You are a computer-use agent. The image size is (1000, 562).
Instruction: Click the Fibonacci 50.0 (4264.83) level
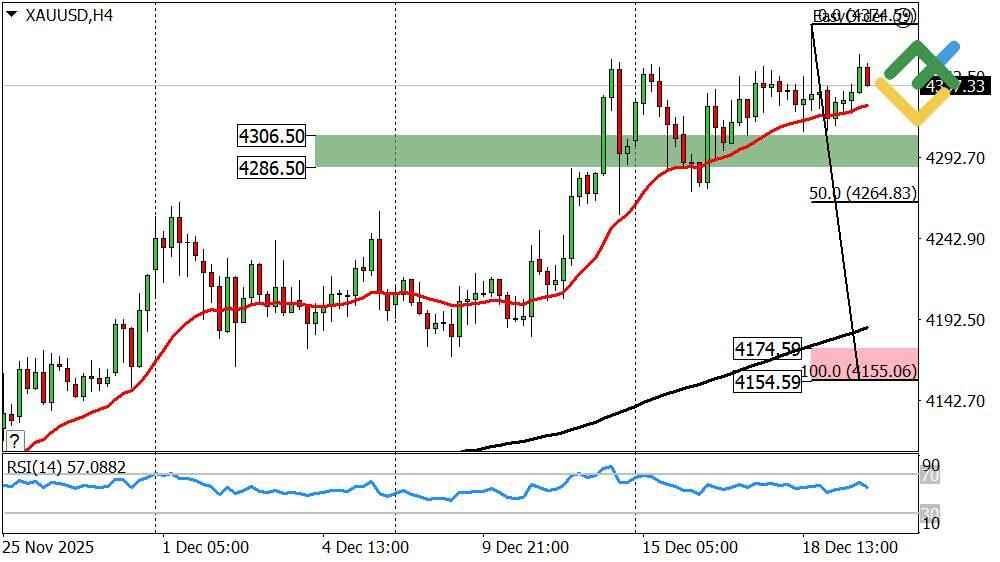(864, 194)
